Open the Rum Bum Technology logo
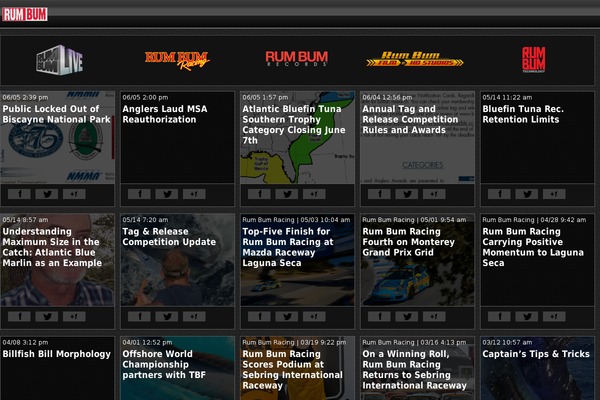 (533, 60)
